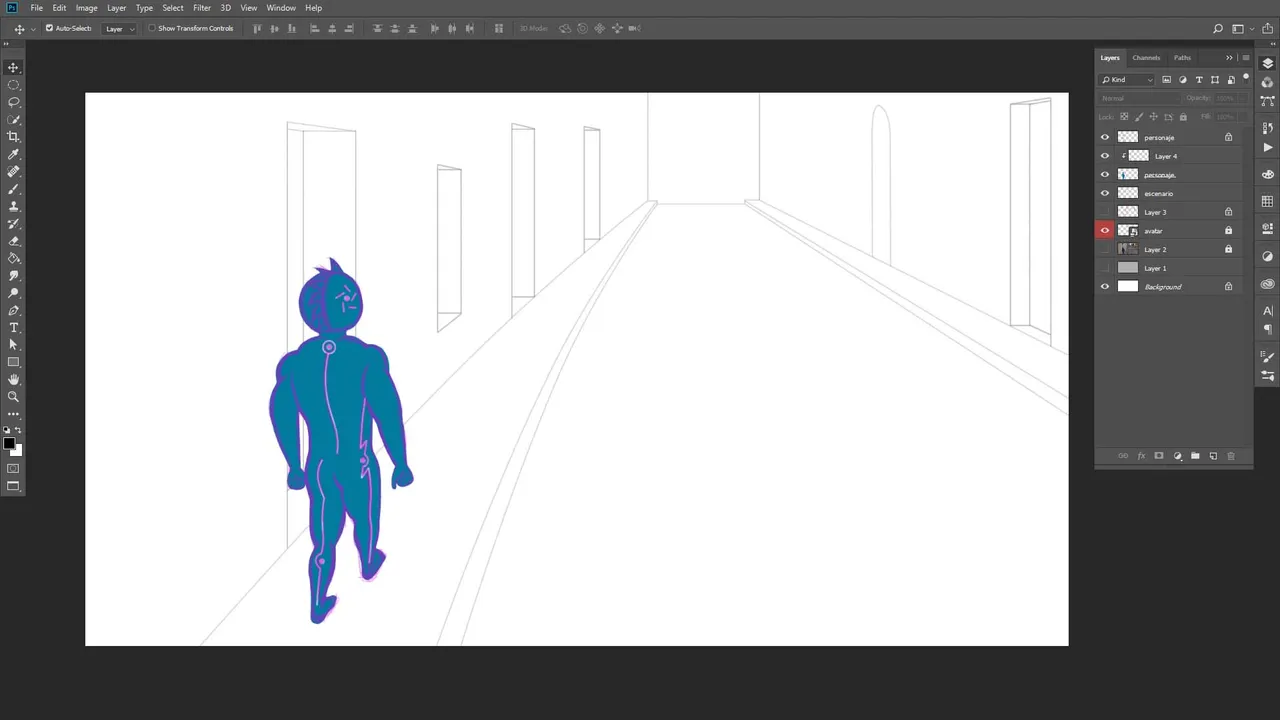Select the Horizontal Type tool
Viewport: 1280px width, 720px height.
coord(13,328)
